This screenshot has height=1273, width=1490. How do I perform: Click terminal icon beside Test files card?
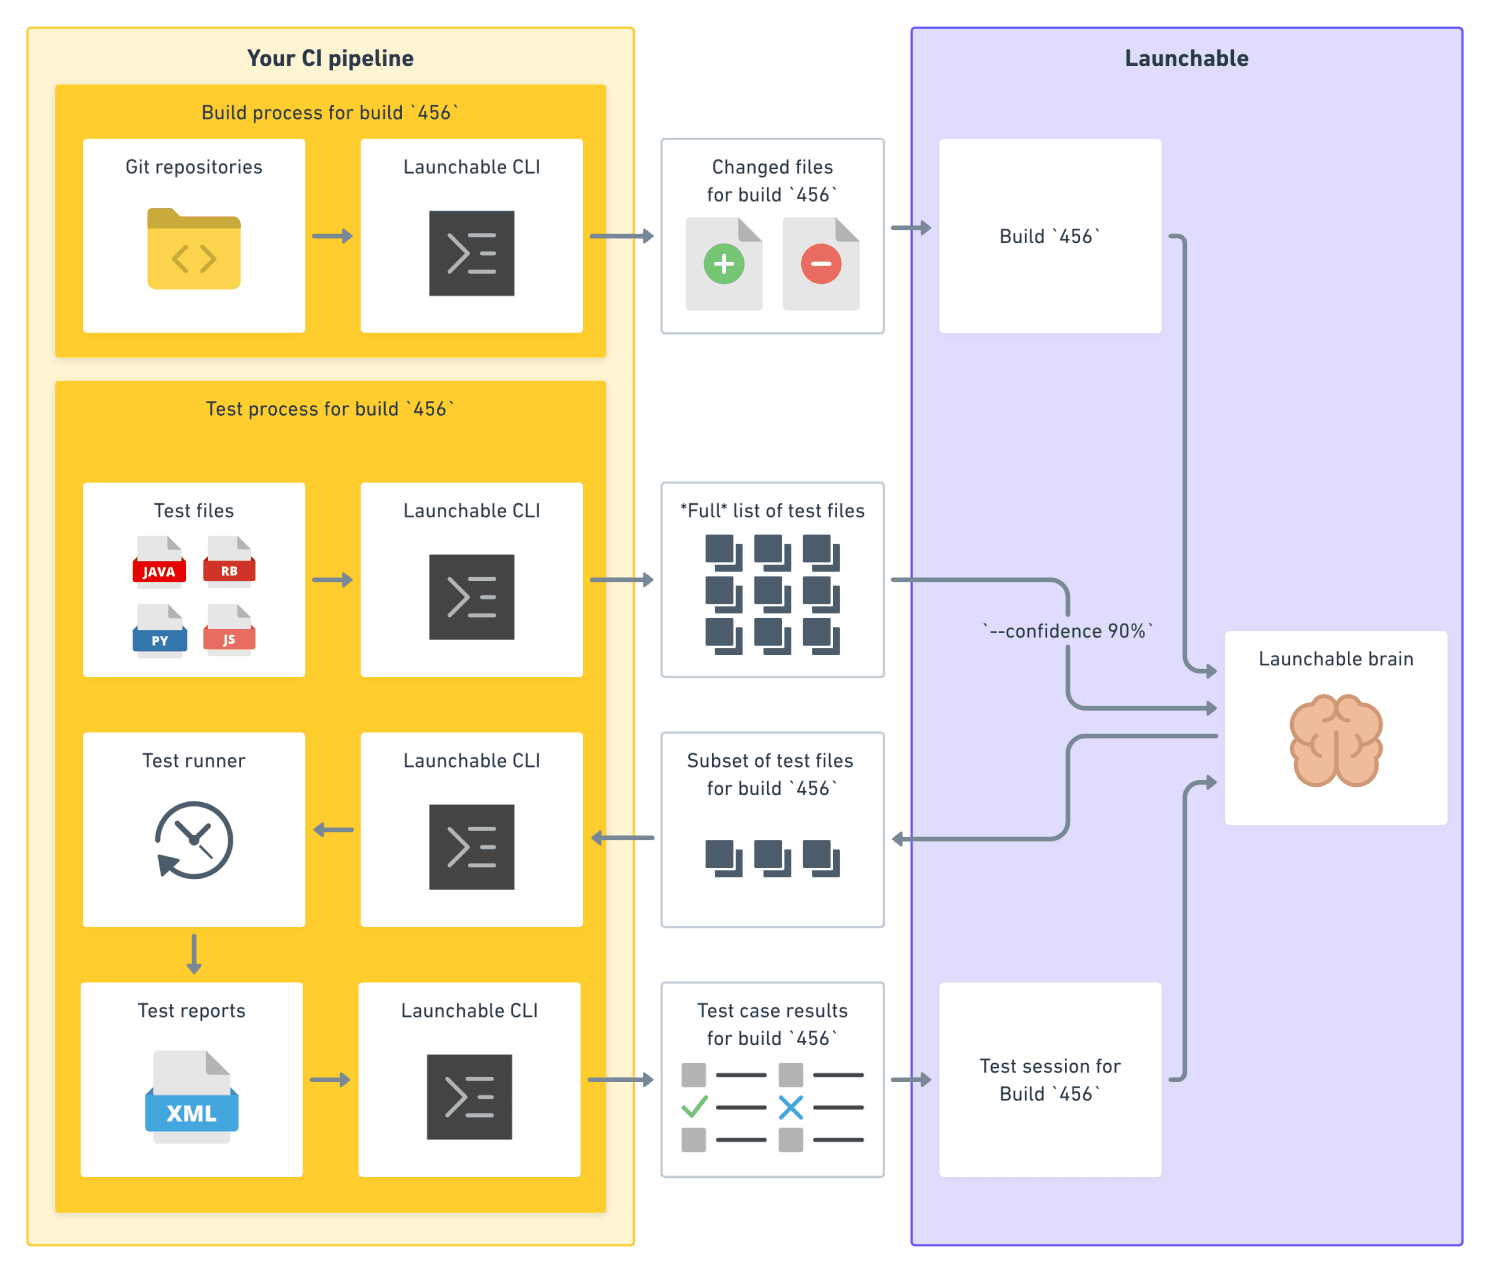[x=472, y=597]
